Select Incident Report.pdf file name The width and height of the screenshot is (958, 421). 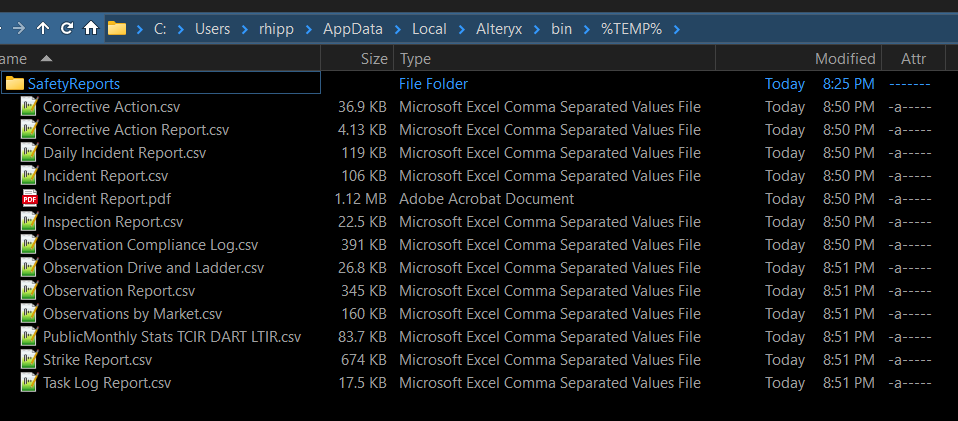coord(107,199)
